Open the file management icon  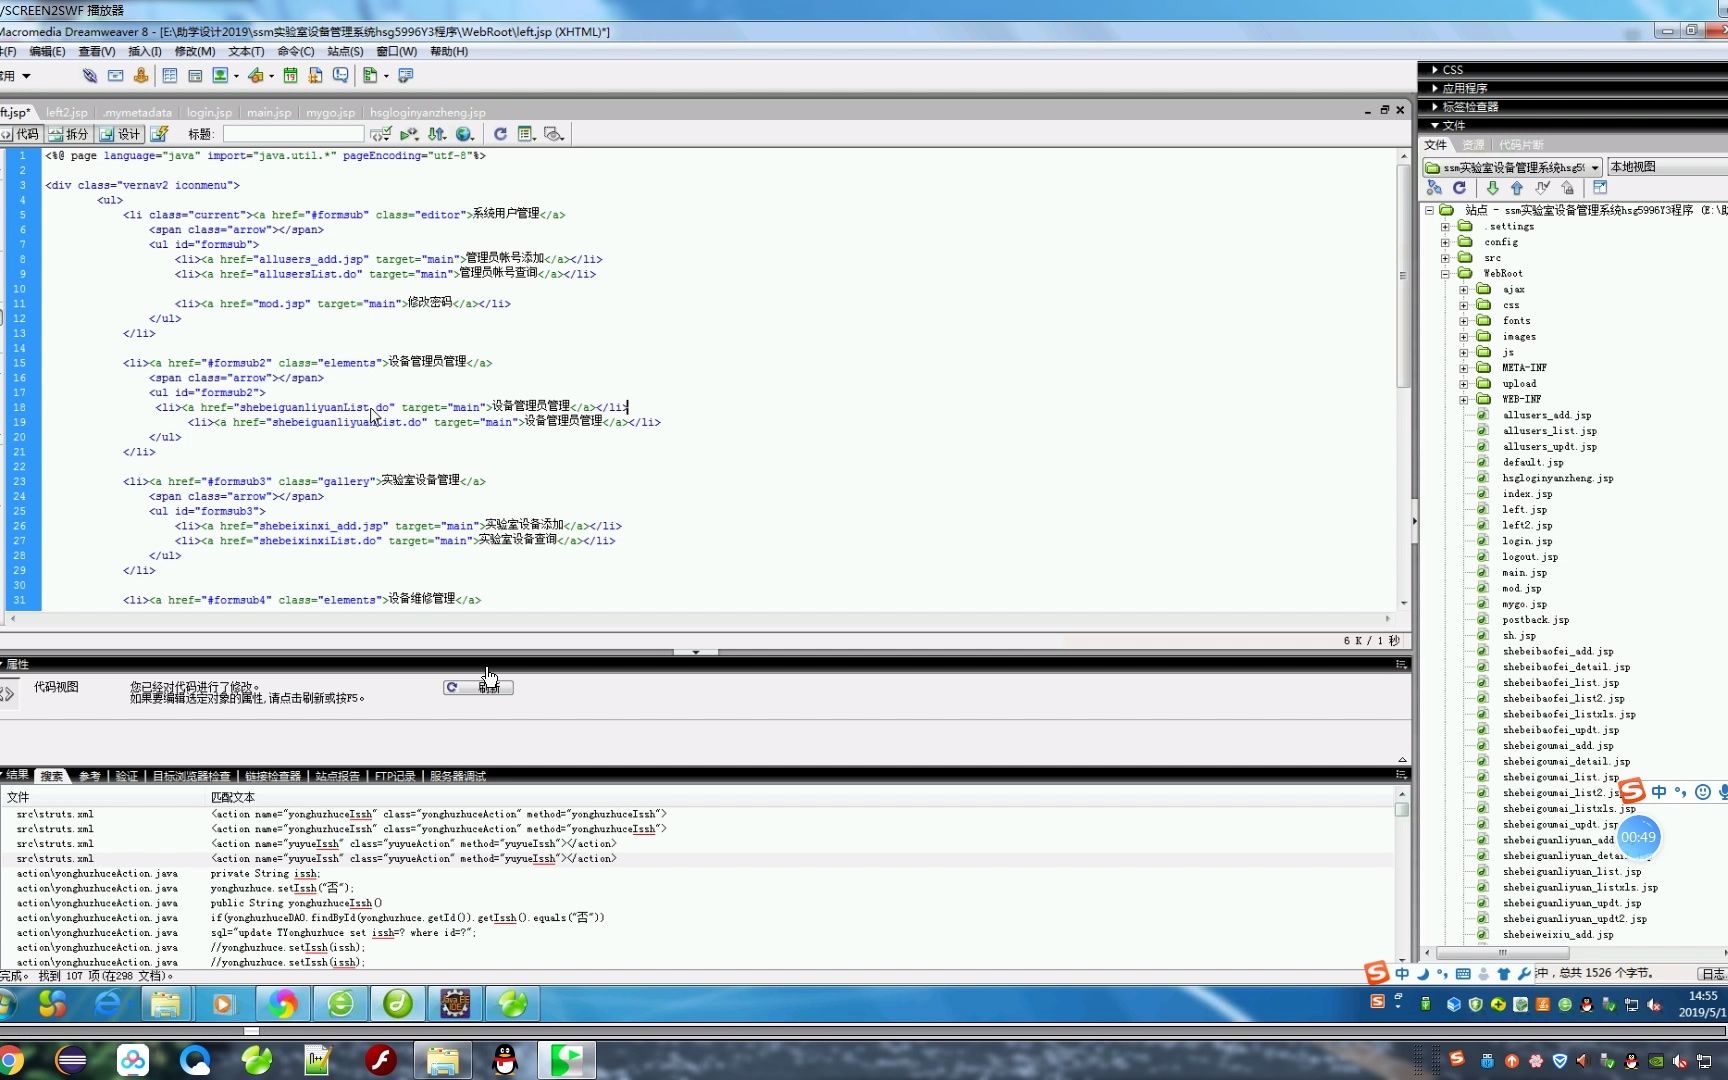437,134
